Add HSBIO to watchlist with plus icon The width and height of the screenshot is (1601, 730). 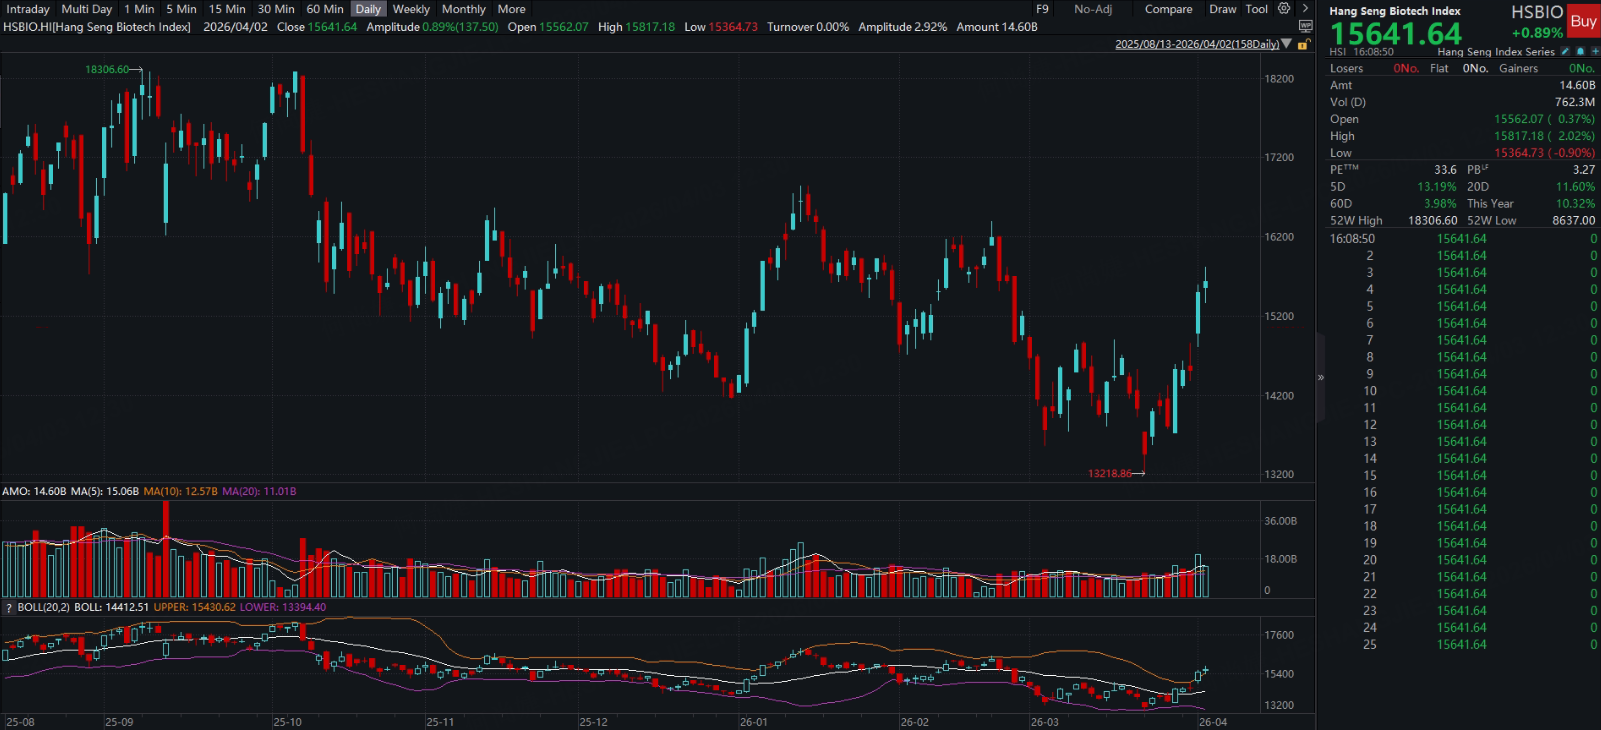[x=1592, y=52]
